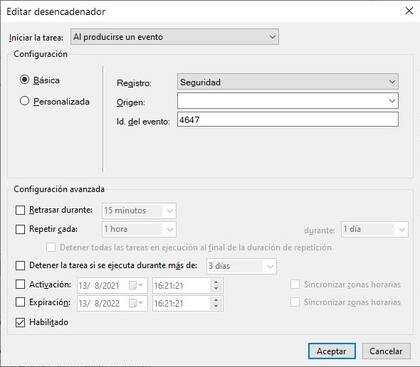Enable the Activación checkbox
Viewport: 420px width, 367px height.
pos(20,284)
